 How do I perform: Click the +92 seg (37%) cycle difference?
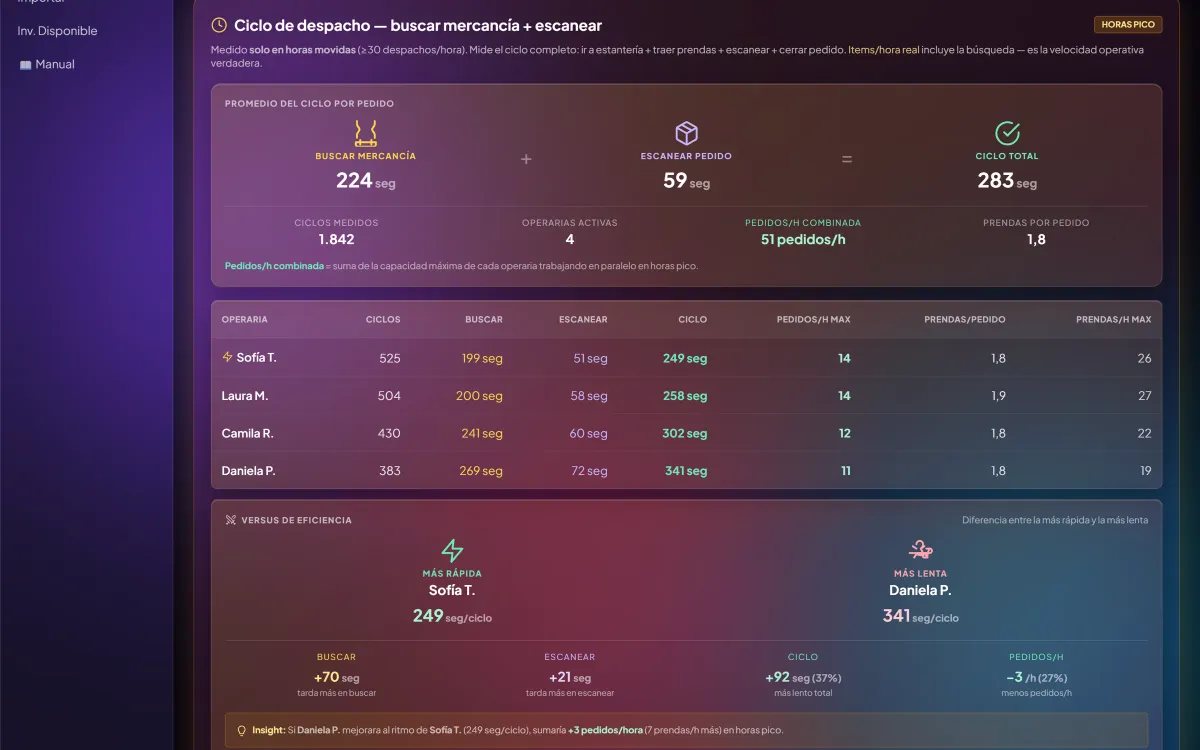[x=803, y=677]
